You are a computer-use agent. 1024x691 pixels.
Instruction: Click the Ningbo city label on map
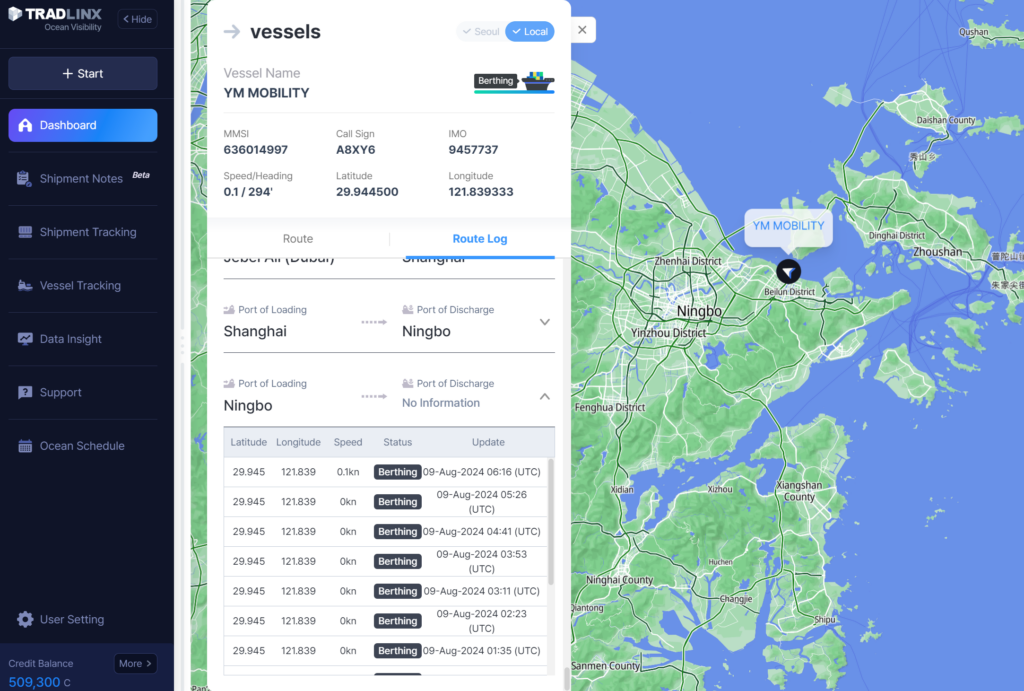699,311
